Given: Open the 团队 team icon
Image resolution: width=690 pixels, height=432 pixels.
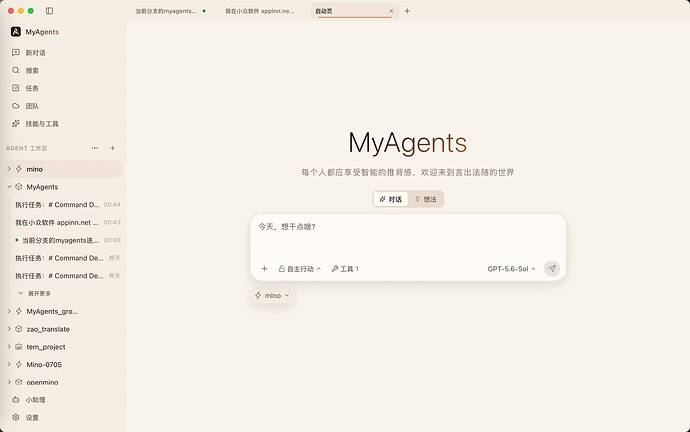Looking at the screenshot, I should (x=16, y=106).
